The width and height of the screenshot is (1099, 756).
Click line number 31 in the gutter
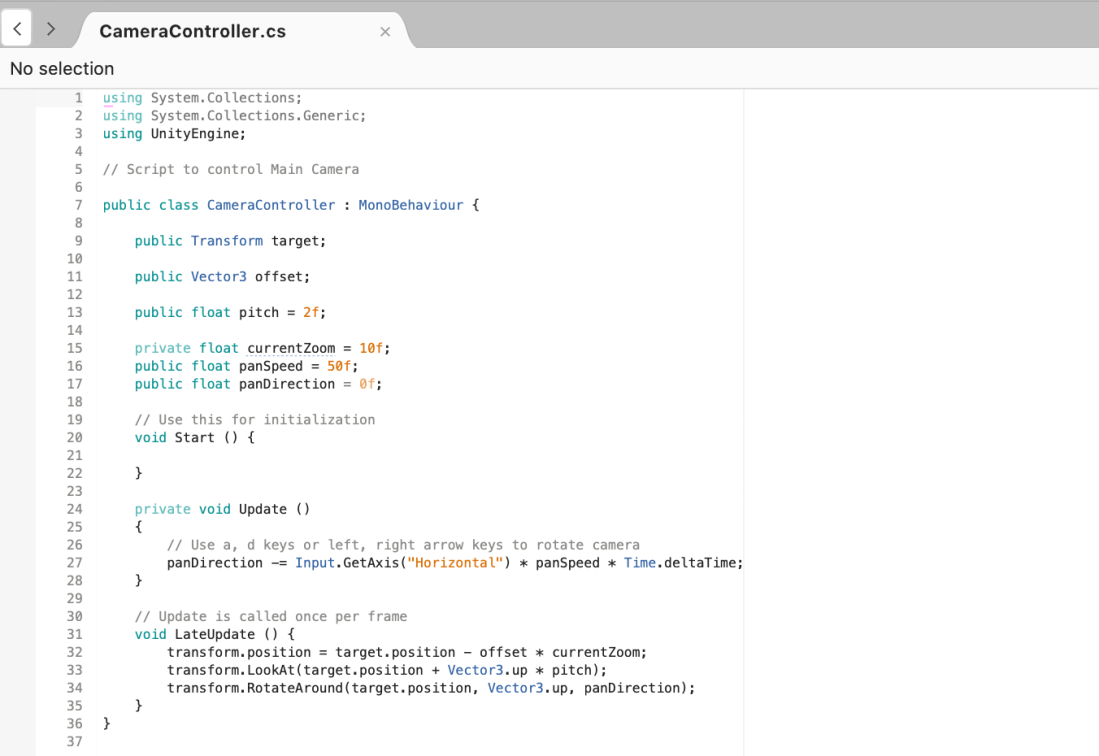75,634
